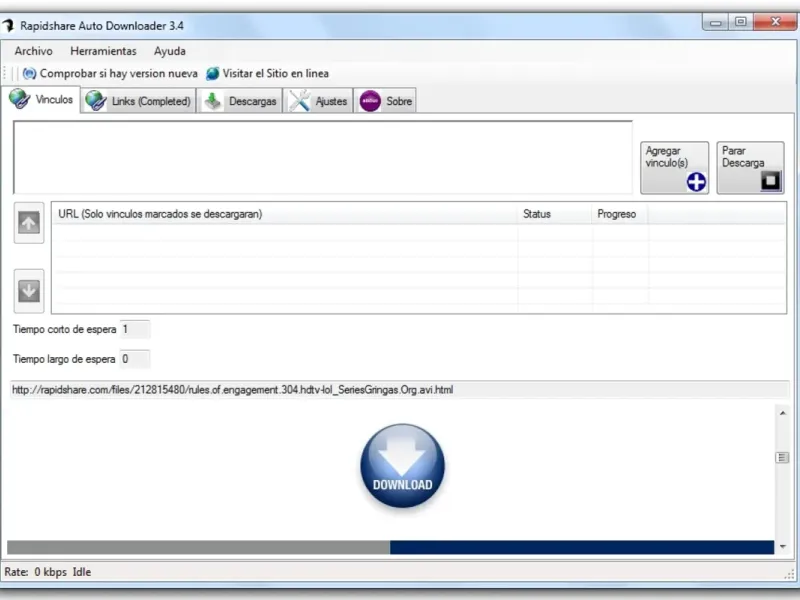
Task: Click the purple circle icon on Sobre tab
Action: [370, 101]
